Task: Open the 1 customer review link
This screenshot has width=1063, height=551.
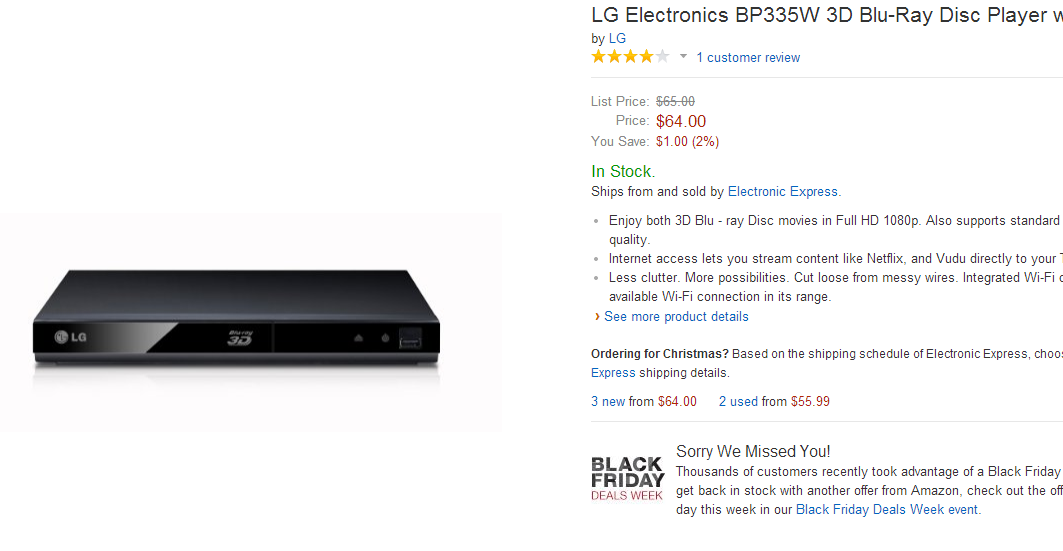Action: pyautogui.click(x=748, y=58)
